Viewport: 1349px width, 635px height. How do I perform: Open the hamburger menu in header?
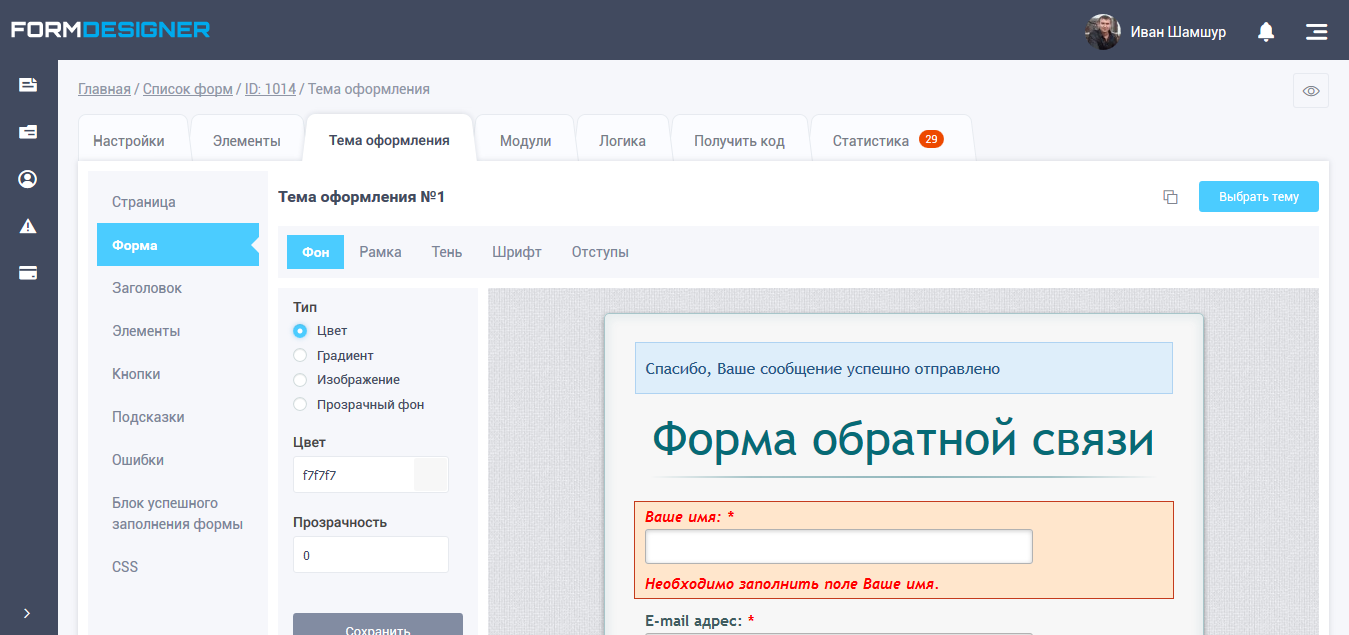click(1316, 32)
